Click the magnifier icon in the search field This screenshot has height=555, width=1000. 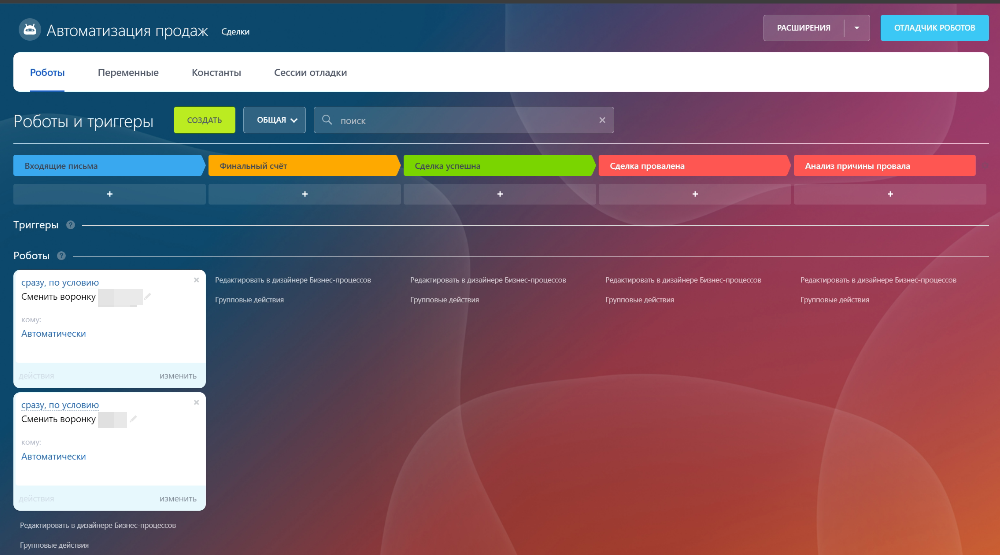point(326,120)
